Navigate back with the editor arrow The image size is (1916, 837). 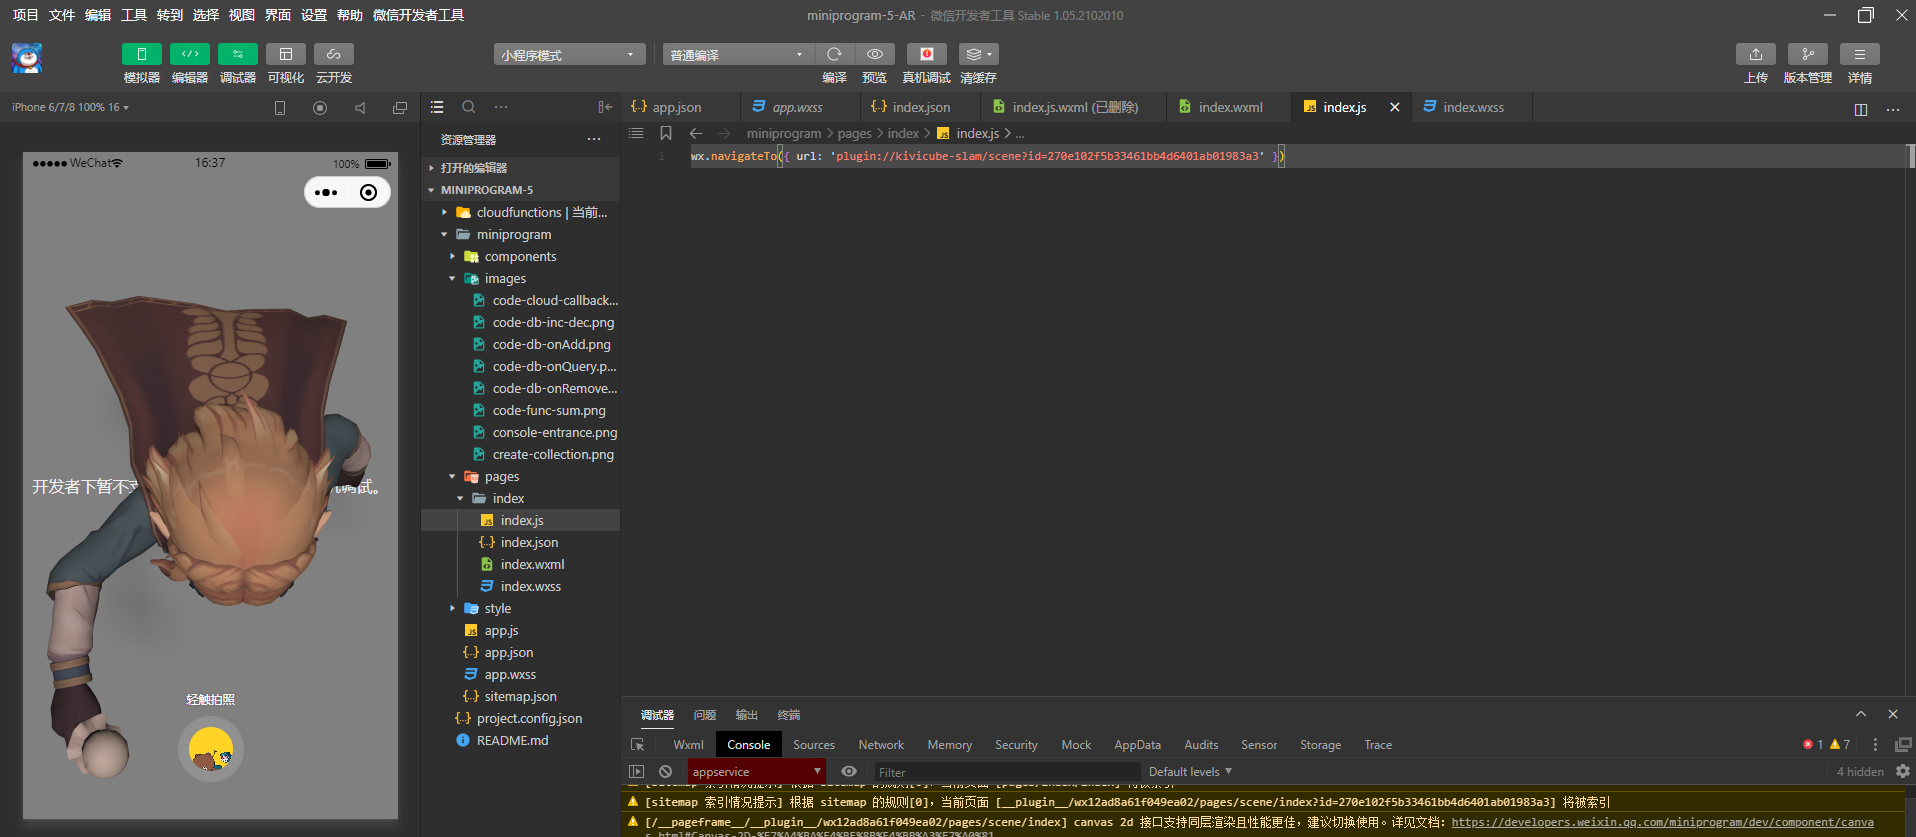pyautogui.click(x=696, y=133)
